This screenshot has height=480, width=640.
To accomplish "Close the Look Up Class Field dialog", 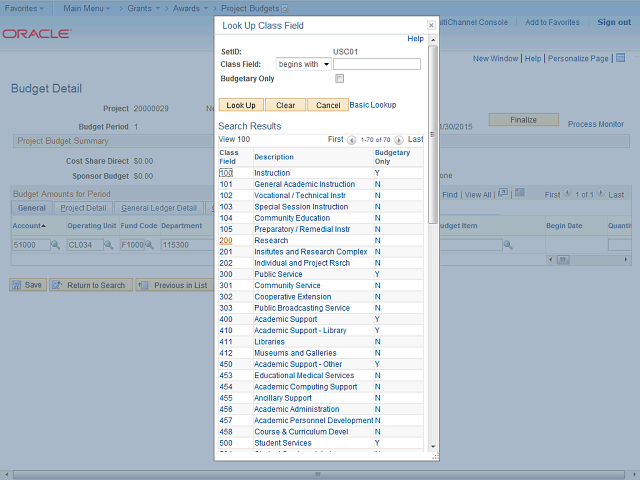I will (431, 25).
